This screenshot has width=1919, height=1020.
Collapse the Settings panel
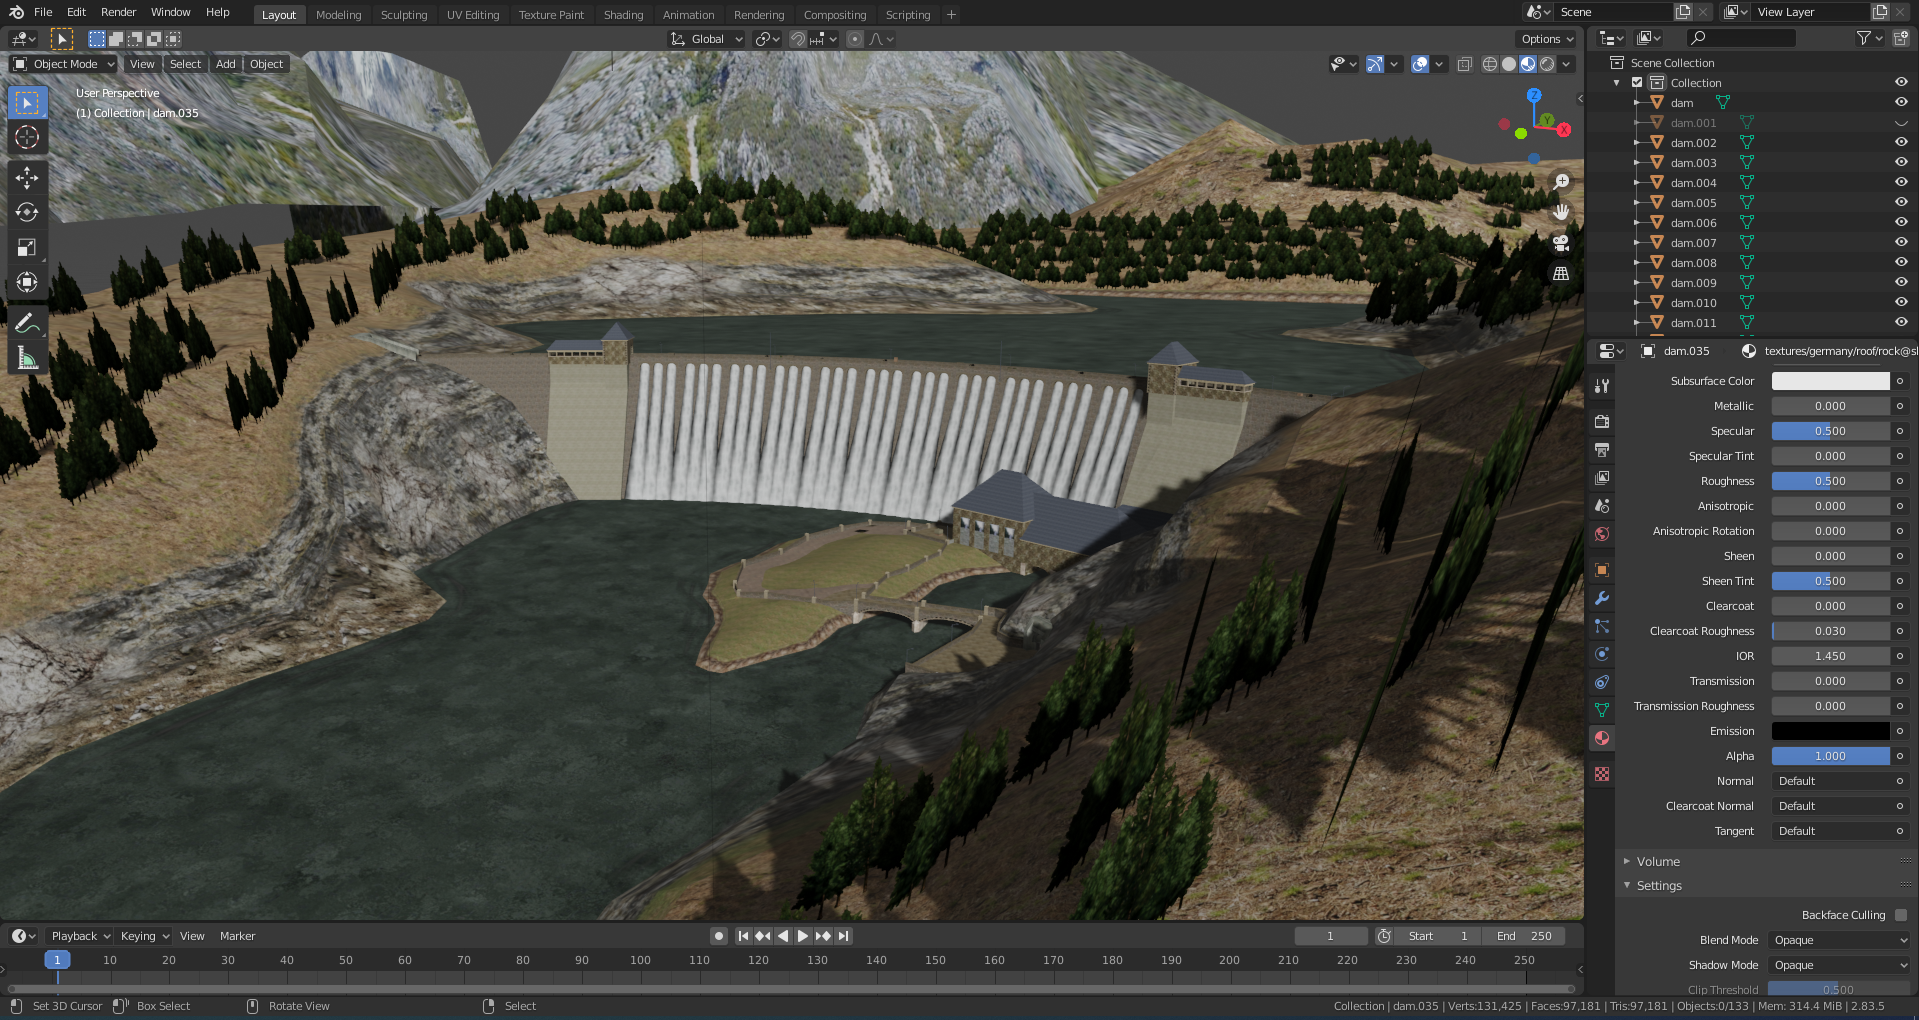pos(1658,886)
